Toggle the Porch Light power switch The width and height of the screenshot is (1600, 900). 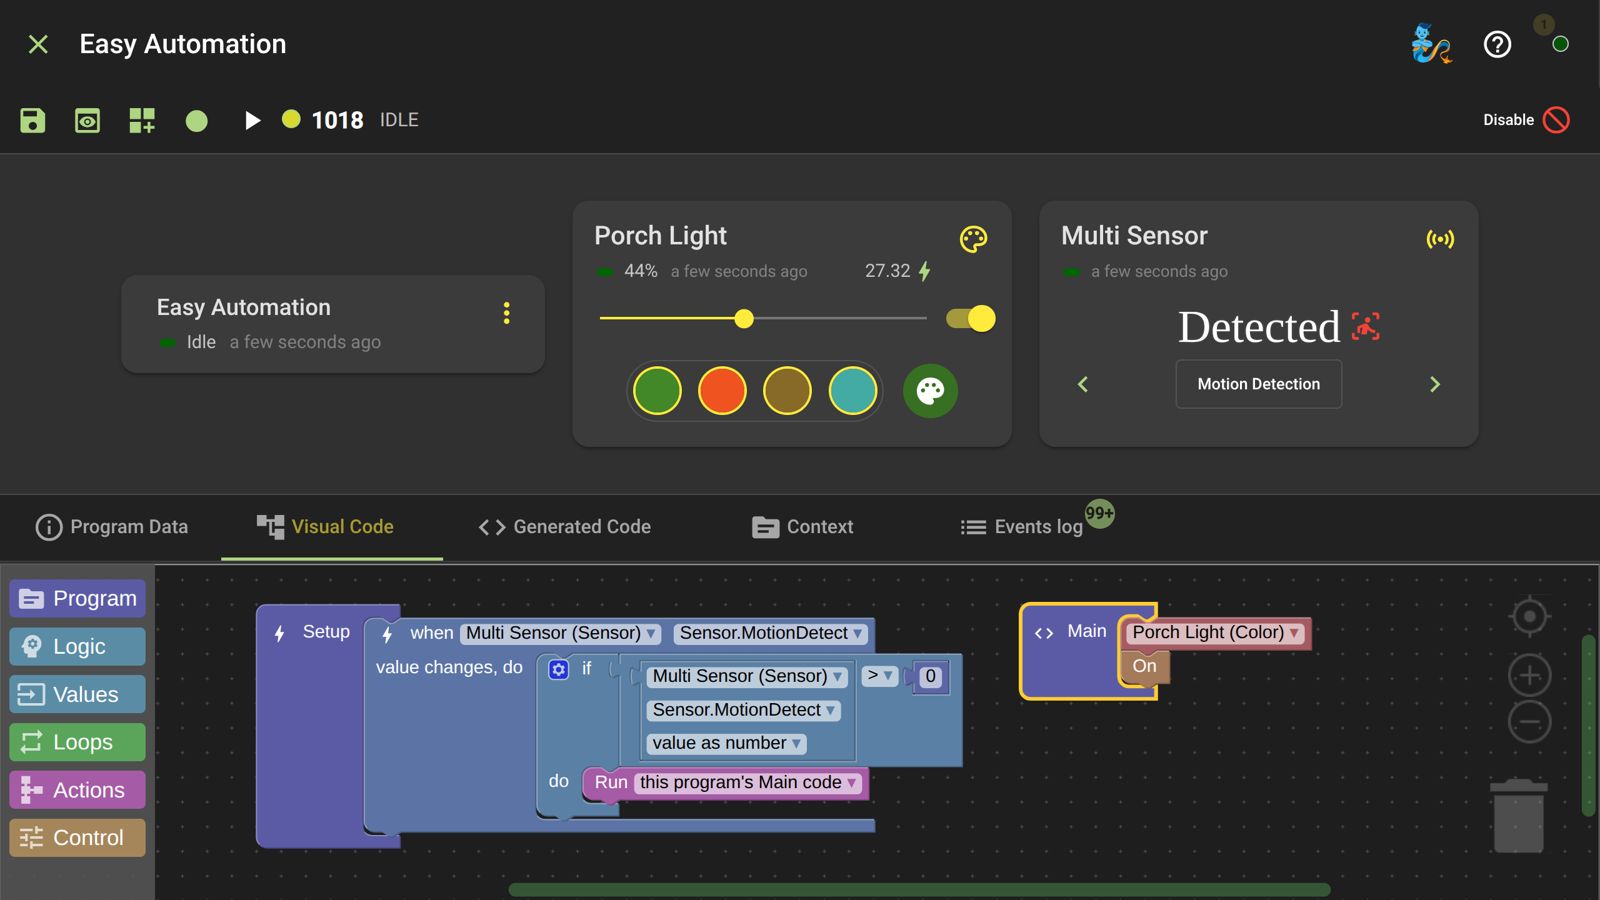coord(971,319)
